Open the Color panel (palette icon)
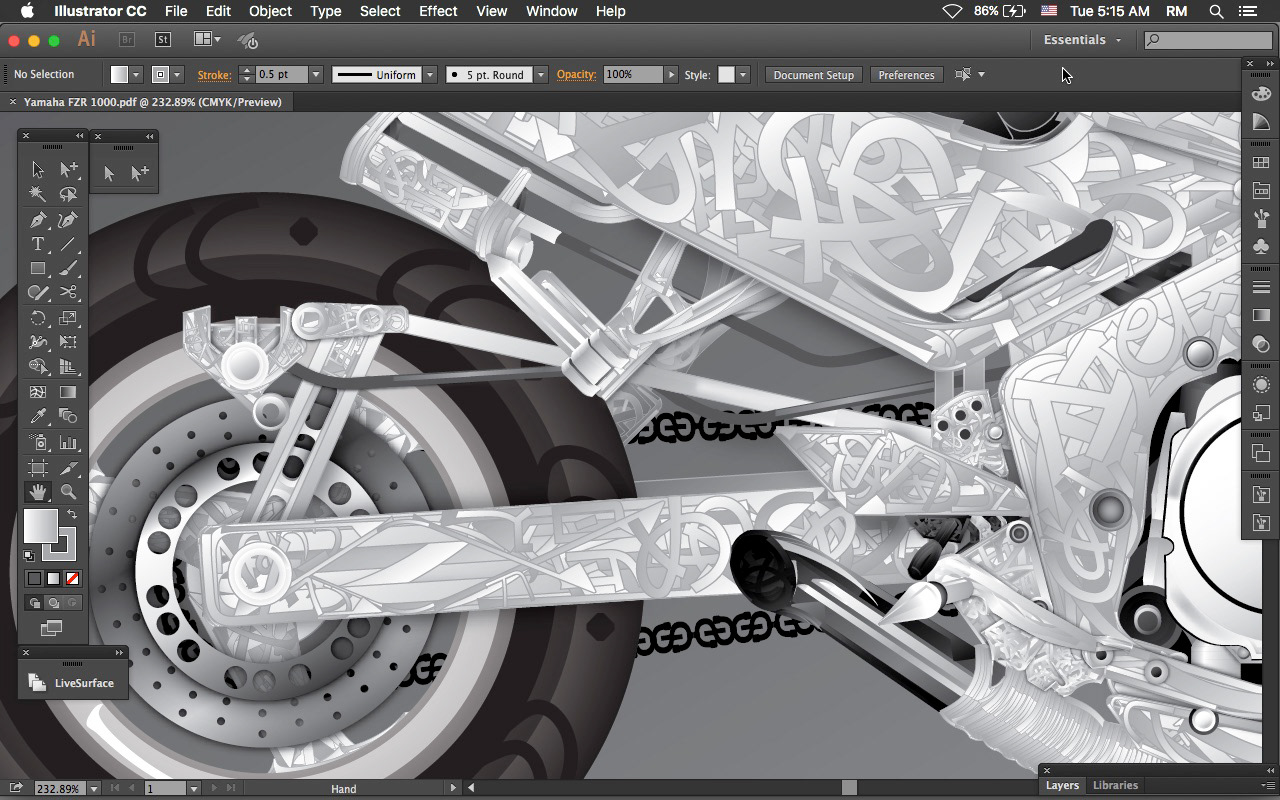Viewport: 1280px width, 800px height. click(x=1261, y=93)
